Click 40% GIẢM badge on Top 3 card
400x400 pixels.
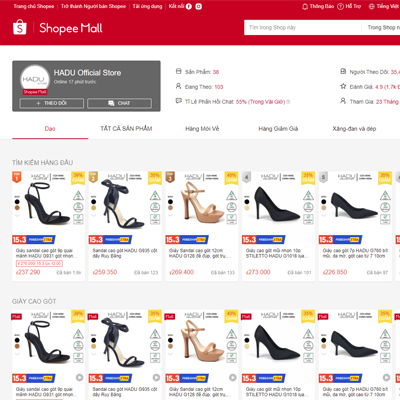point(232,178)
